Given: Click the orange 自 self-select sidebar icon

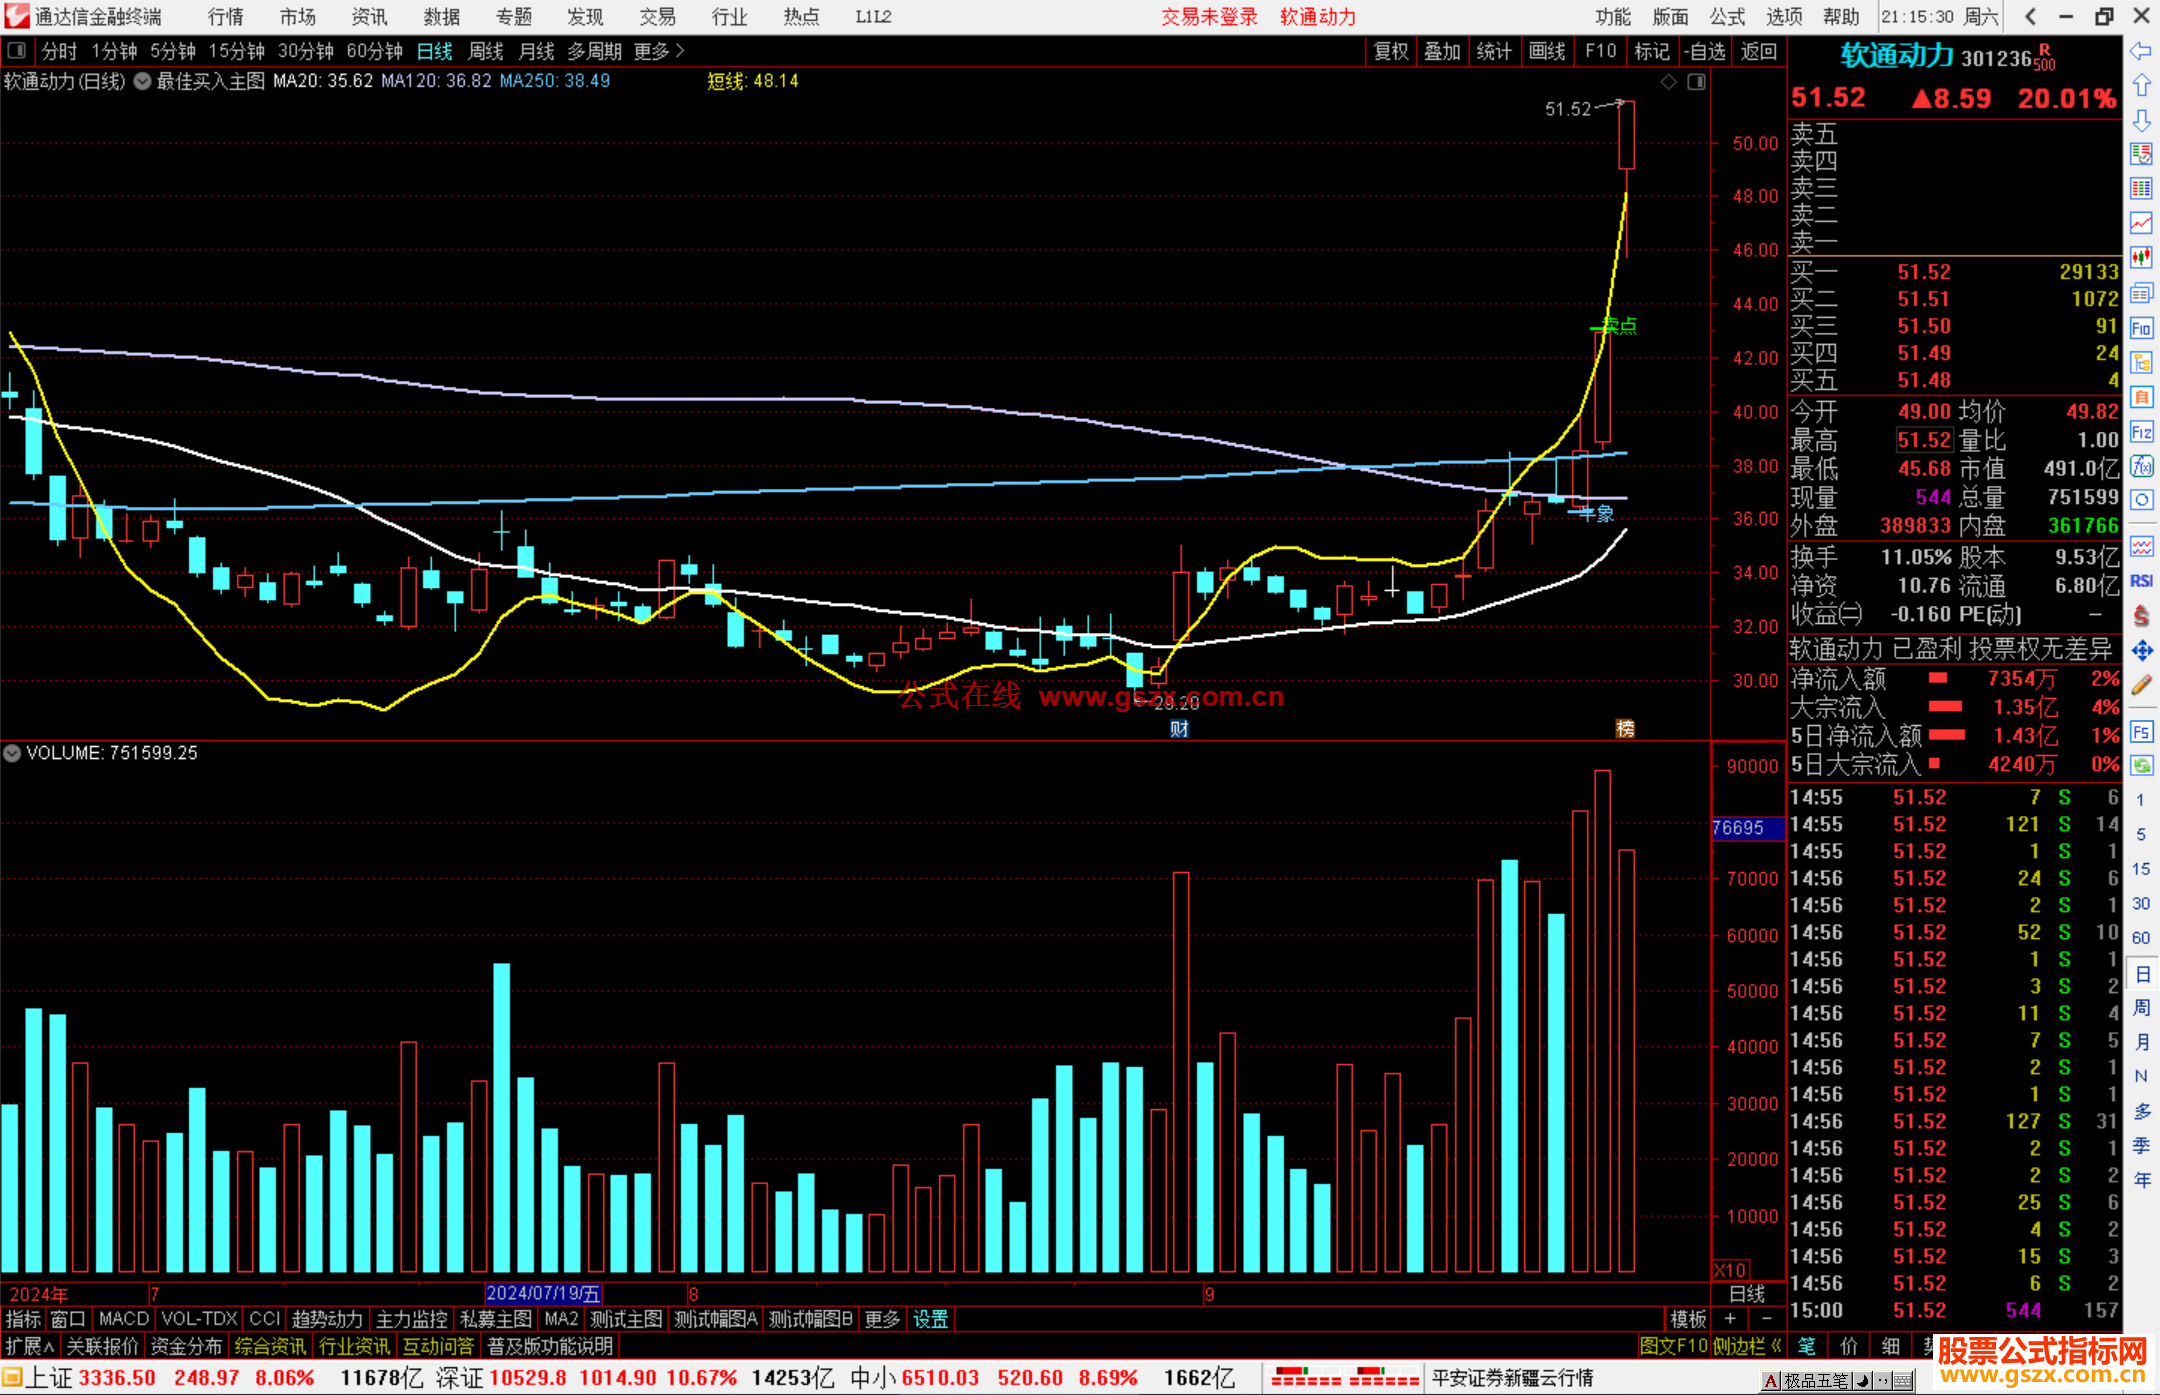Looking at the screenshot, I should coord(2141,397).
